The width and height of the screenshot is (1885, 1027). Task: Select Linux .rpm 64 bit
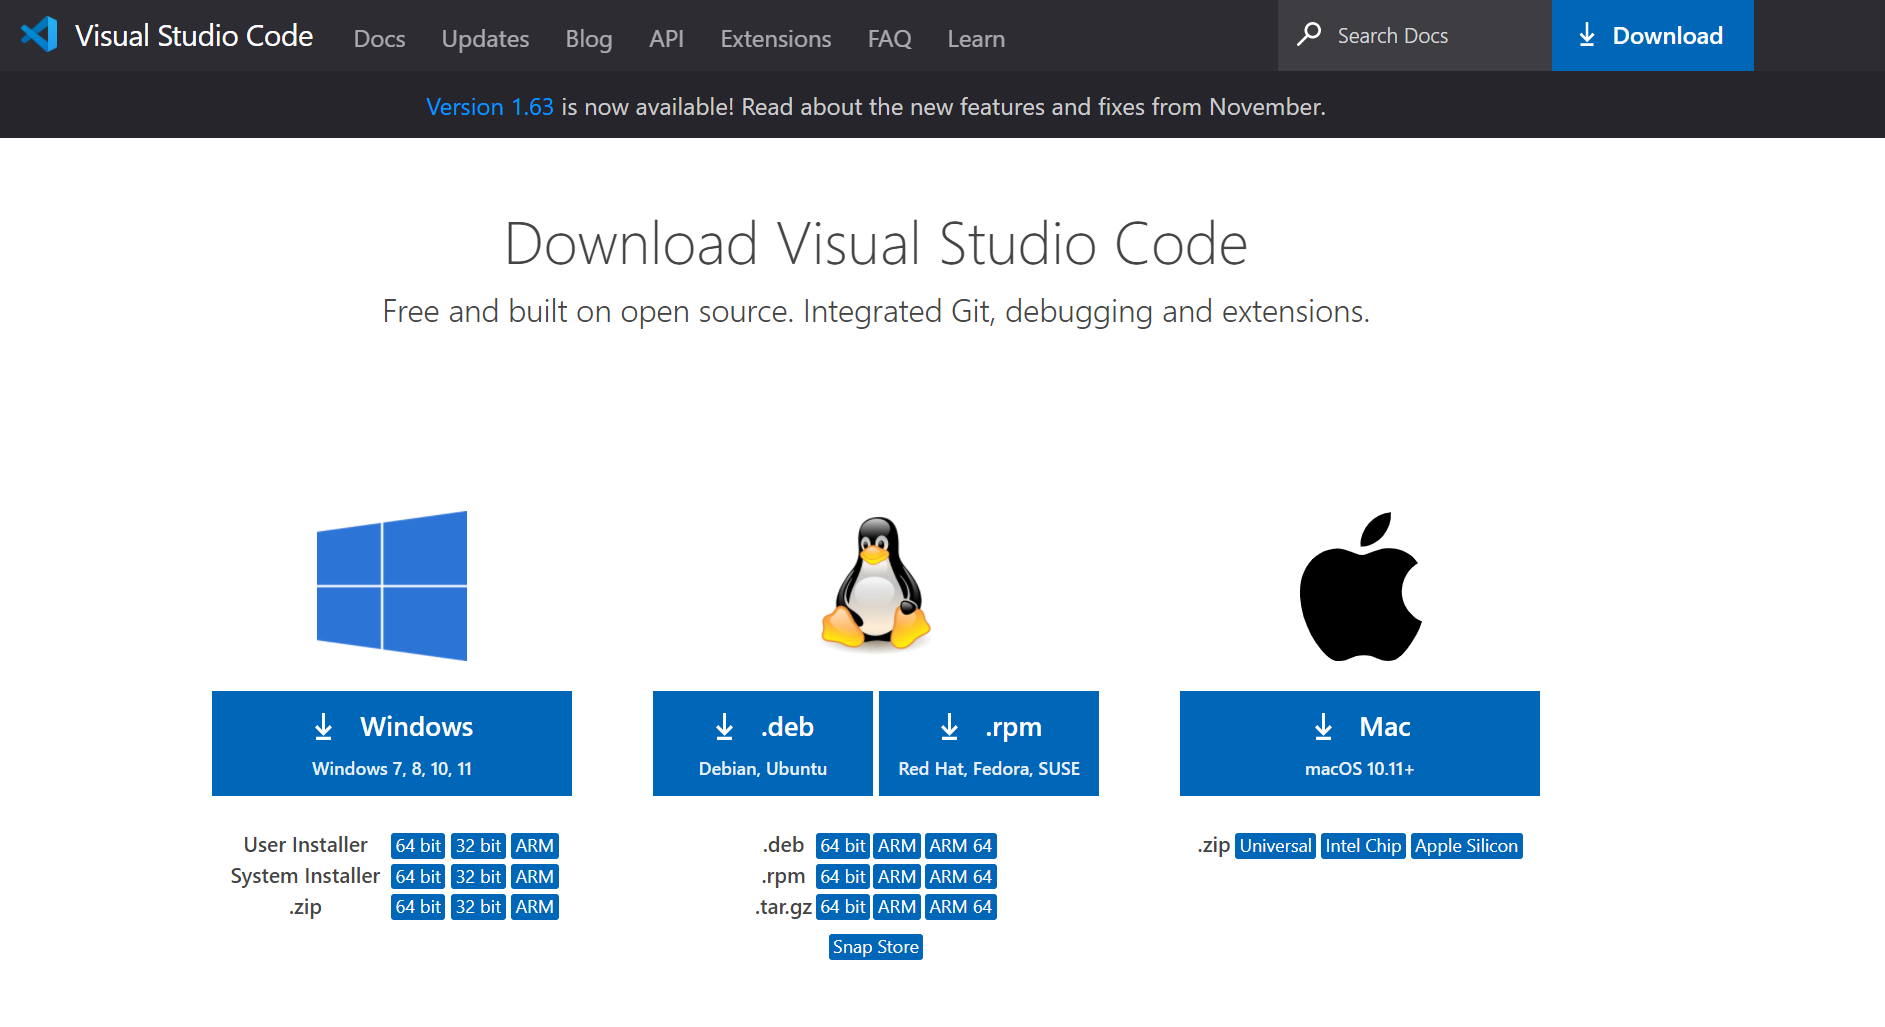pyautogui.click(x=843, y=877)
